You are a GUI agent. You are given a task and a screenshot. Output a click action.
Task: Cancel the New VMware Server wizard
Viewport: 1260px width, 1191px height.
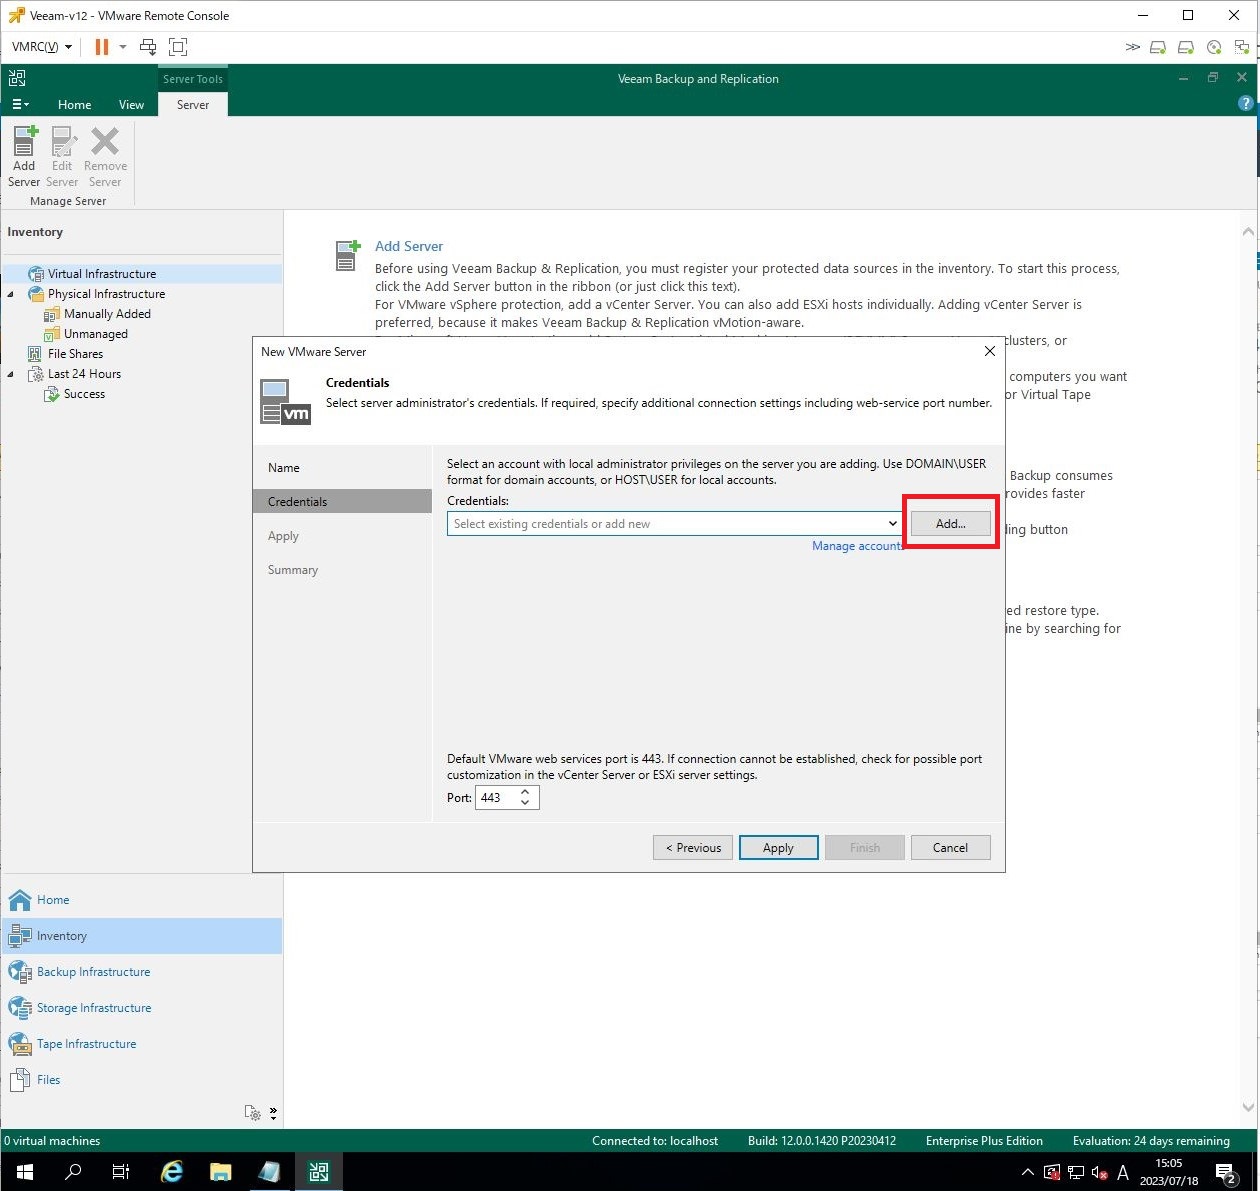[x=950, y=848]
